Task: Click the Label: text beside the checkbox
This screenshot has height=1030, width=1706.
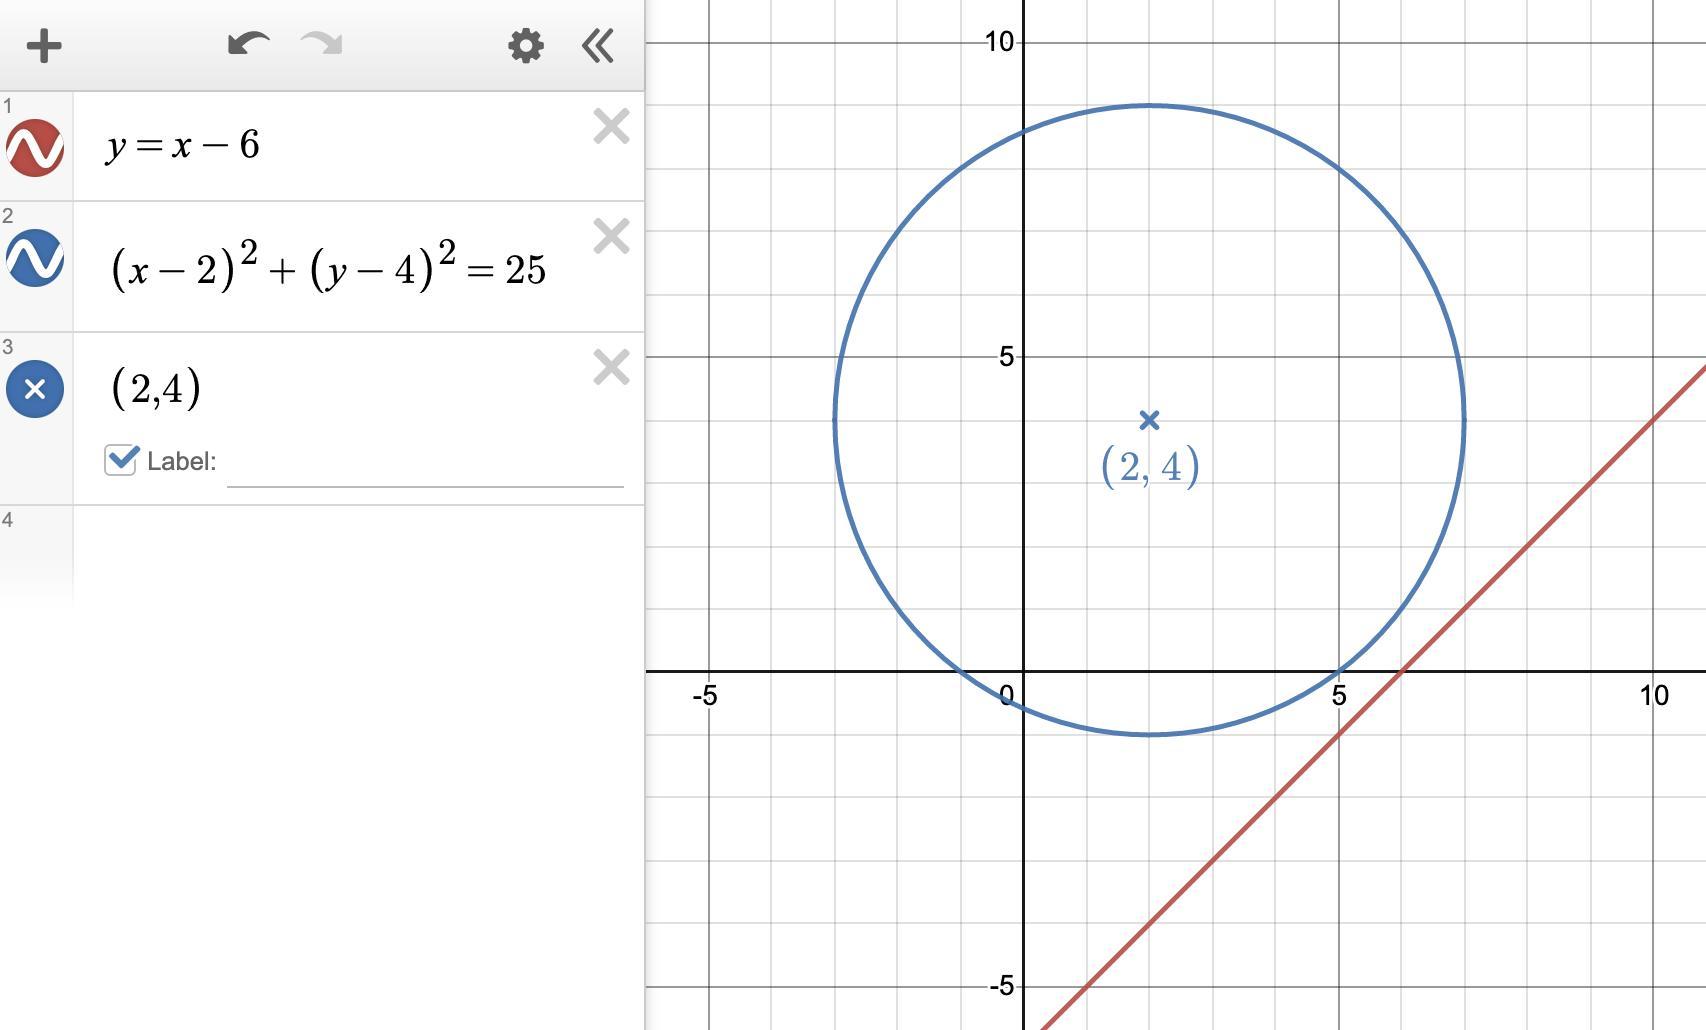Action: coord(182,461)
